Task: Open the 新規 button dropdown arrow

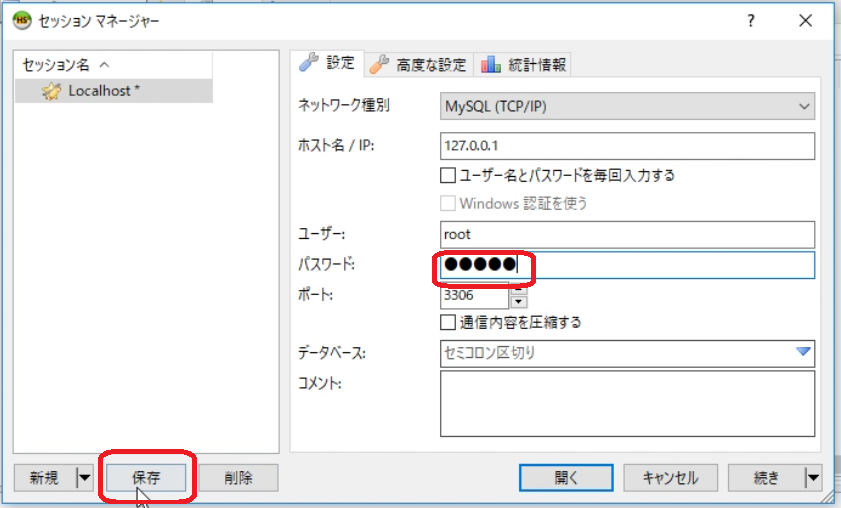Action: (85, 477)
